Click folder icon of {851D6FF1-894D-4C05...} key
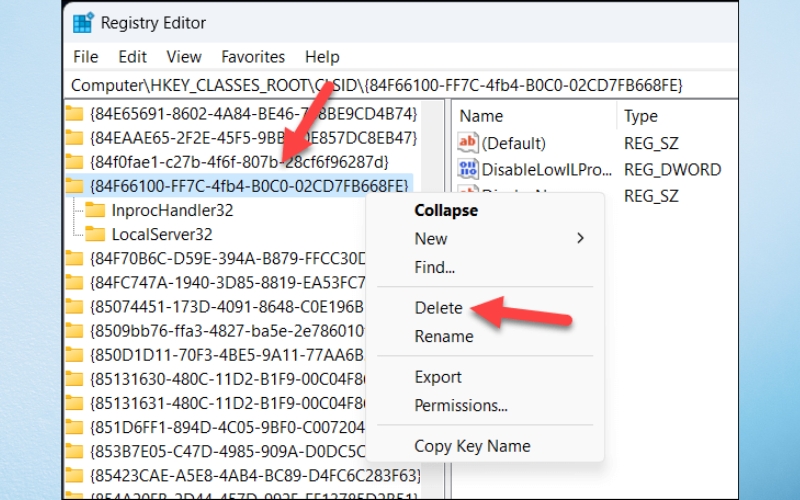Screen dimensions: 800x500 pyautogui.click(x=74, y=428)
